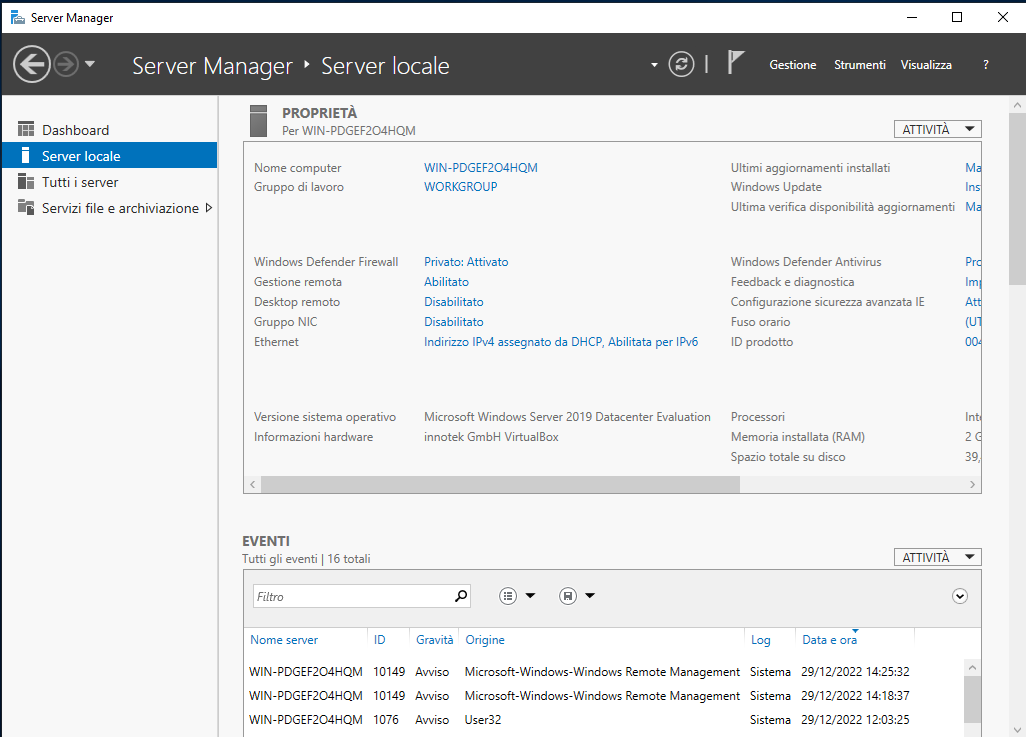Open the help question mark menu

(x=985, y=65)
